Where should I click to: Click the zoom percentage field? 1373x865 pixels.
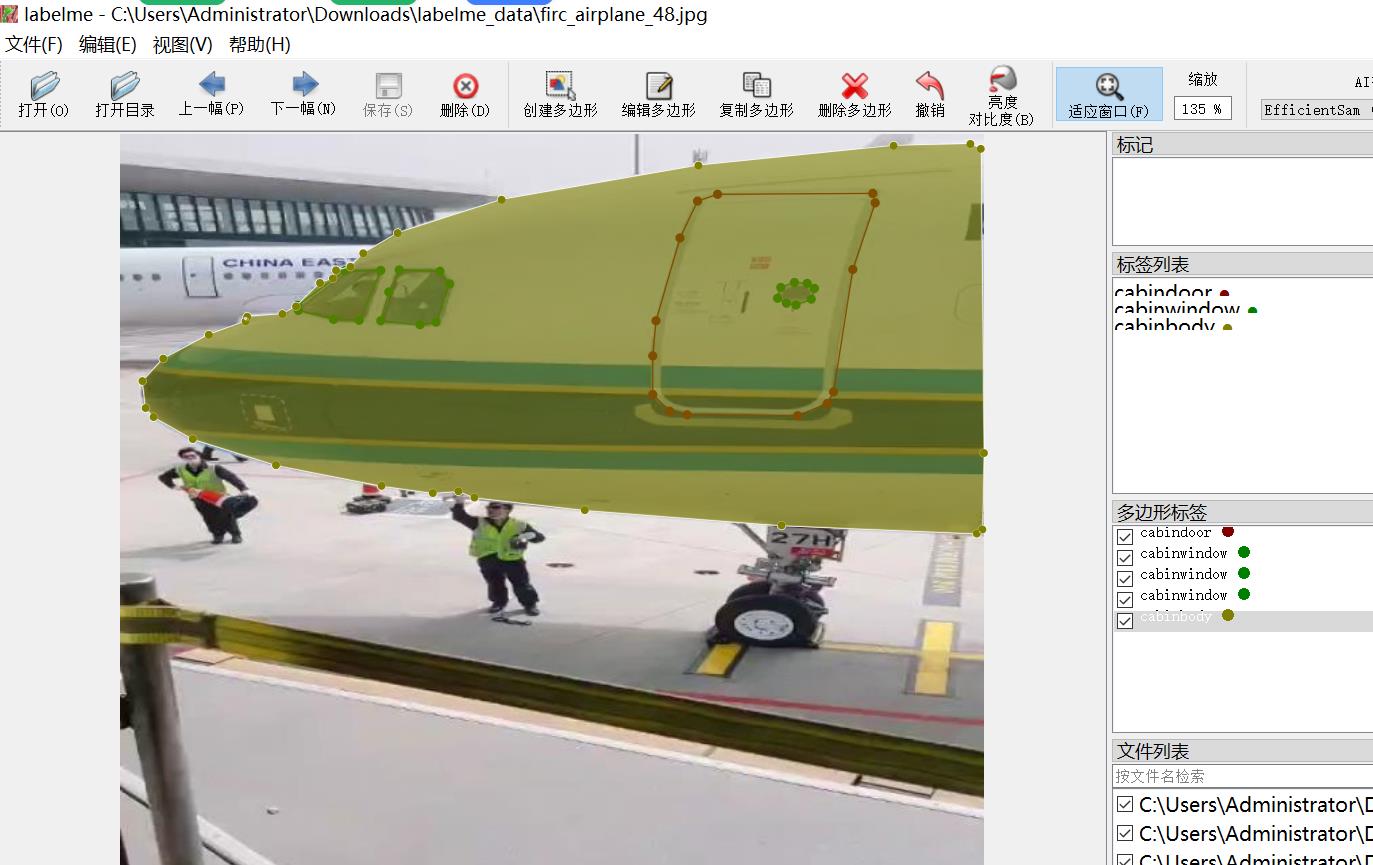(x=1201, y=110)
